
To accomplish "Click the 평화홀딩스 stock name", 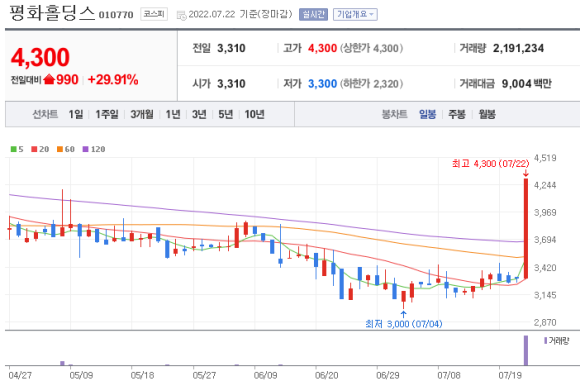I will click(x=52, y=13).
